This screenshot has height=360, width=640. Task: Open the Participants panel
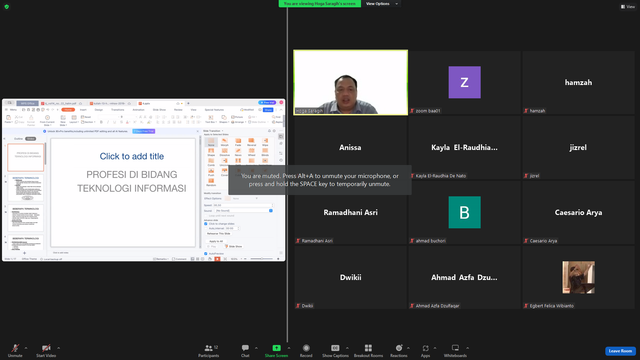(x=209, y=350)
